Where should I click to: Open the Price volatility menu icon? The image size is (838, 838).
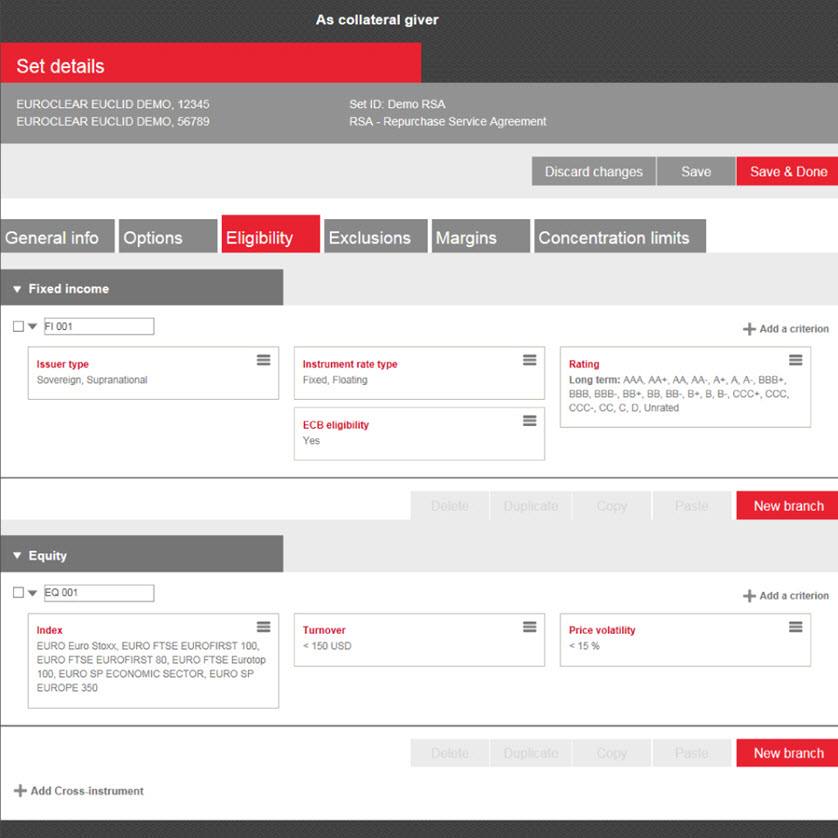(796, 626)
